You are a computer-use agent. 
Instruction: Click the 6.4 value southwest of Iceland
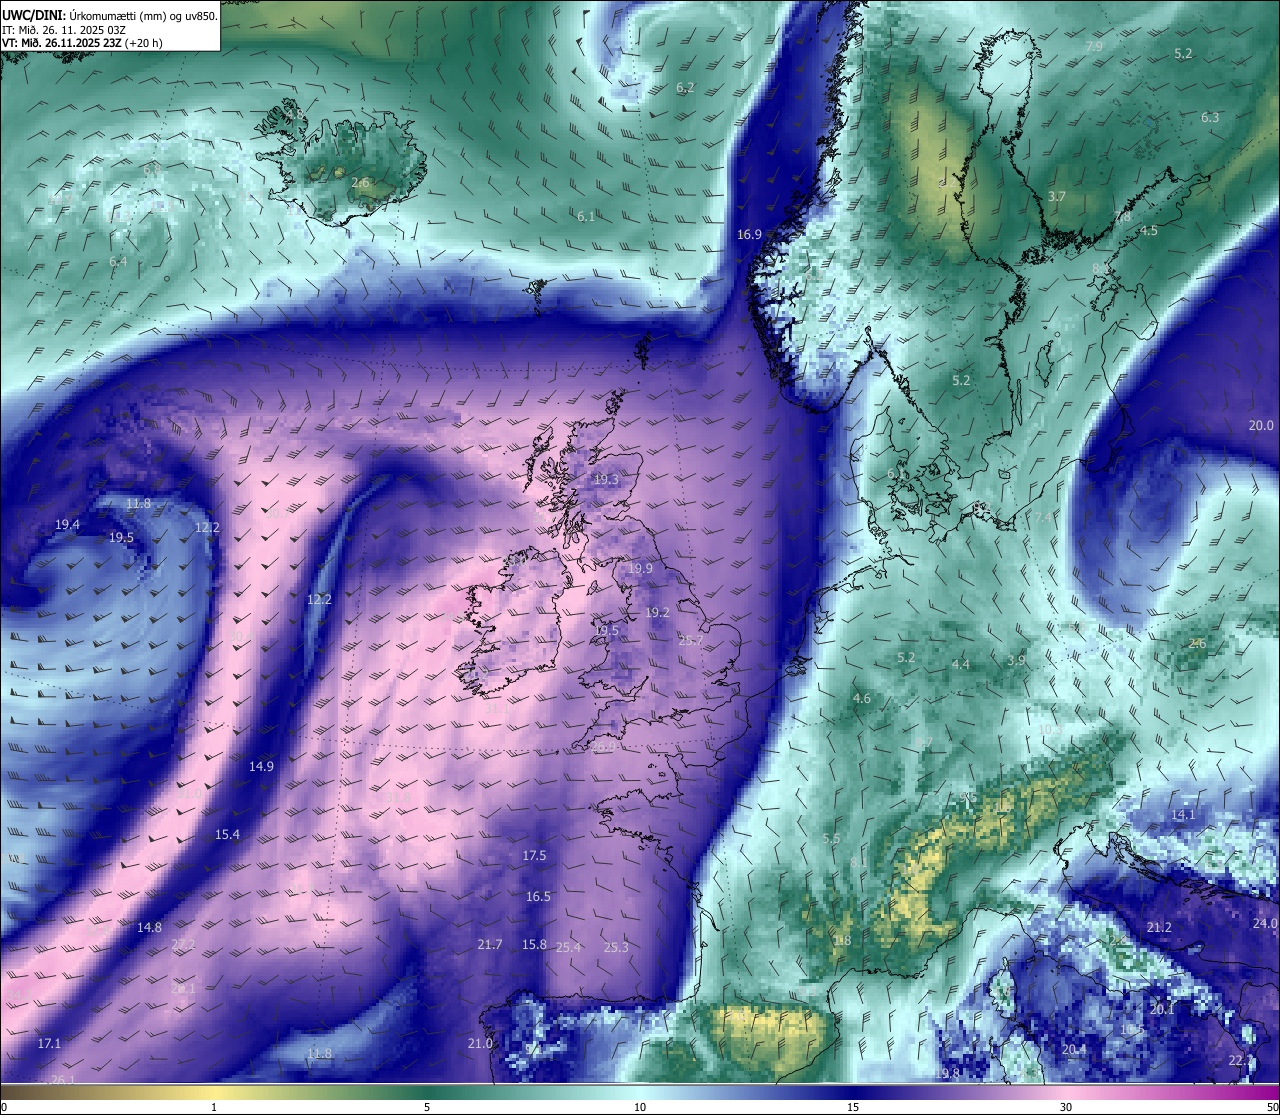[x=118, y=262]
